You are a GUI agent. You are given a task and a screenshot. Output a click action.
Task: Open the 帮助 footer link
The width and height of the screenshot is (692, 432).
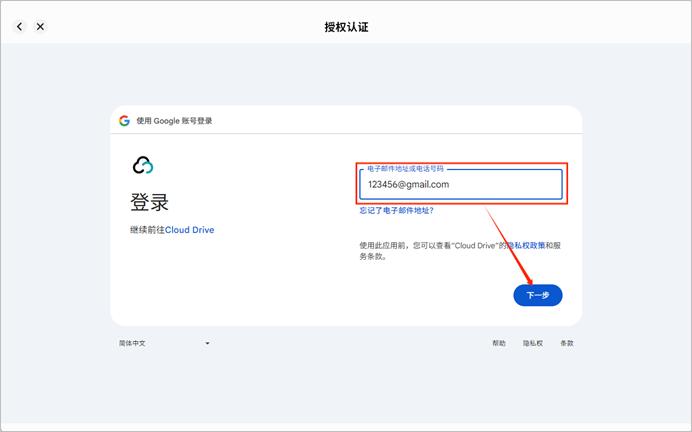point(499,343)
